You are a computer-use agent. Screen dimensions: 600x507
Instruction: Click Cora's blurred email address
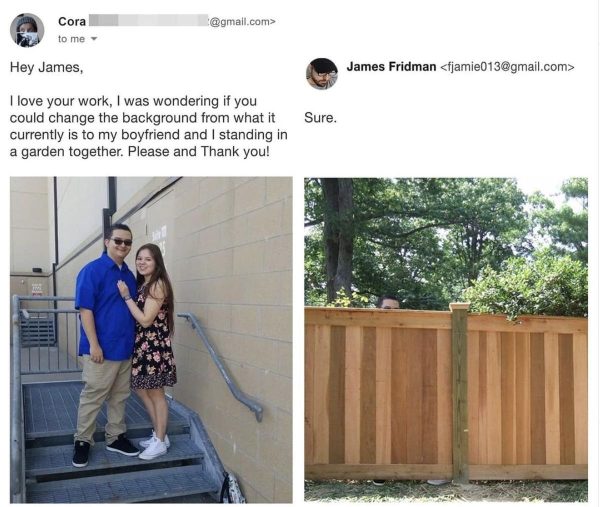182,21
